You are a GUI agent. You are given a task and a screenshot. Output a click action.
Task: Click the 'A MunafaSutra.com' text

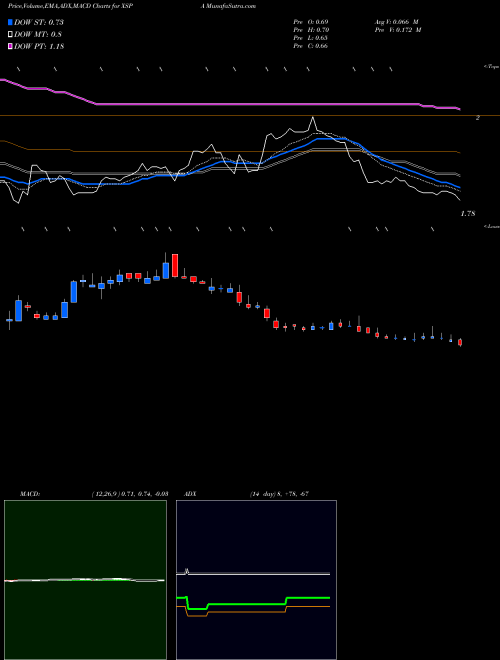click(x=229, y=6)
